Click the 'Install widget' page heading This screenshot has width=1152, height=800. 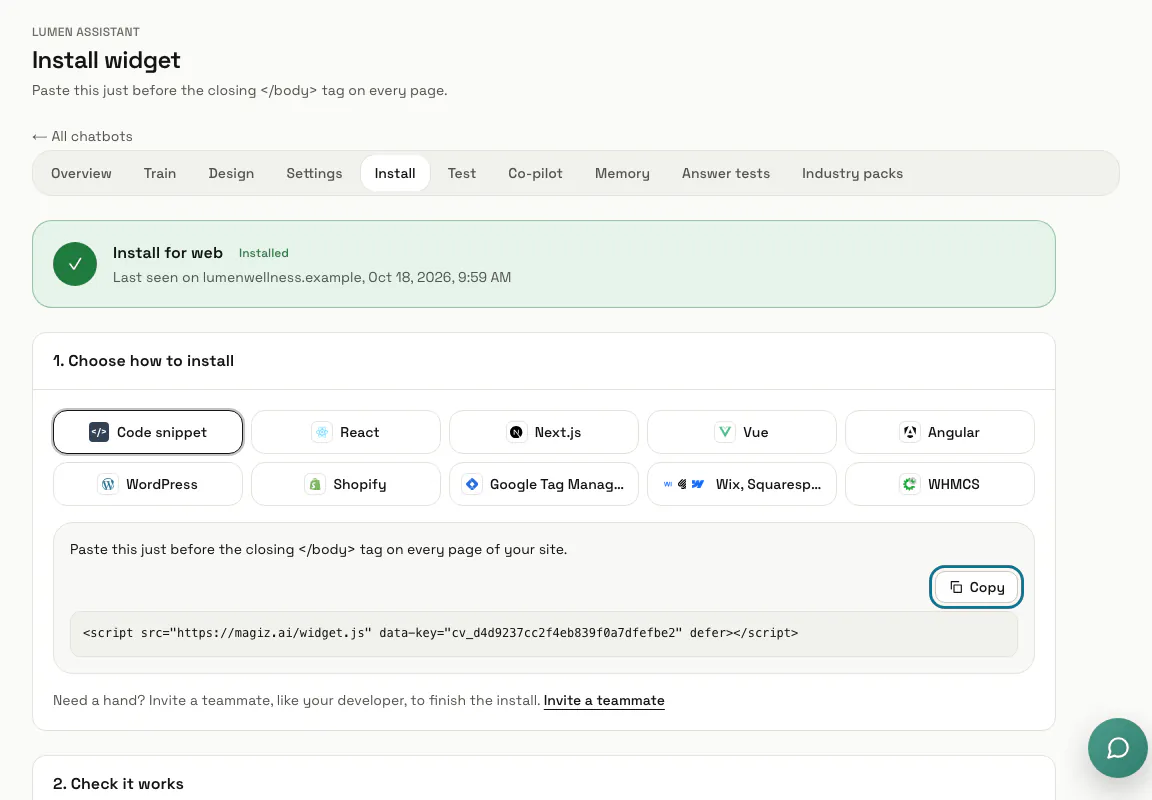106,60
